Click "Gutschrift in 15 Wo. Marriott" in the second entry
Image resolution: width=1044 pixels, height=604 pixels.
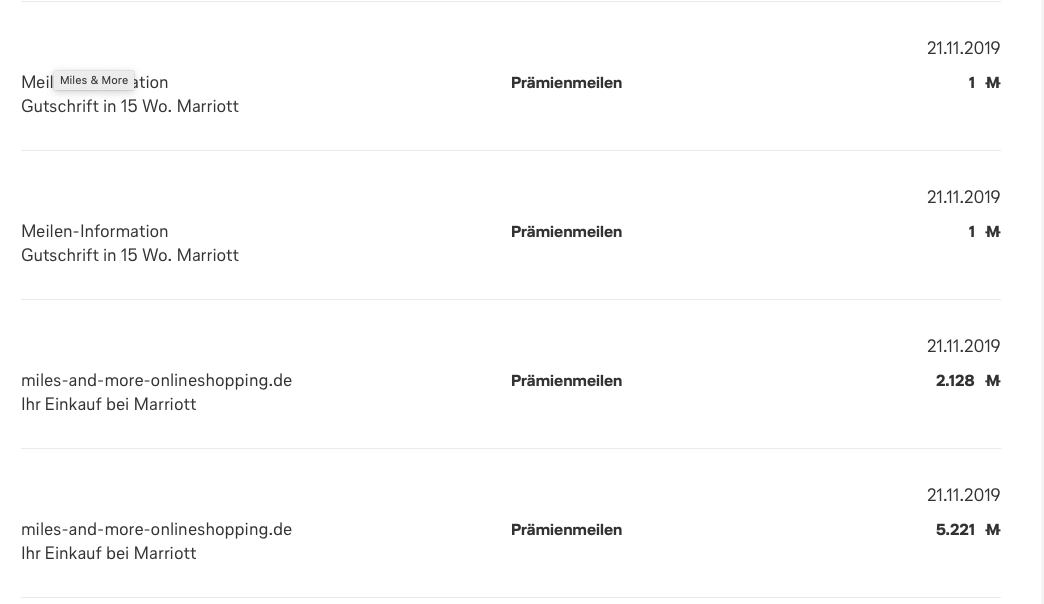coord(130,255)
